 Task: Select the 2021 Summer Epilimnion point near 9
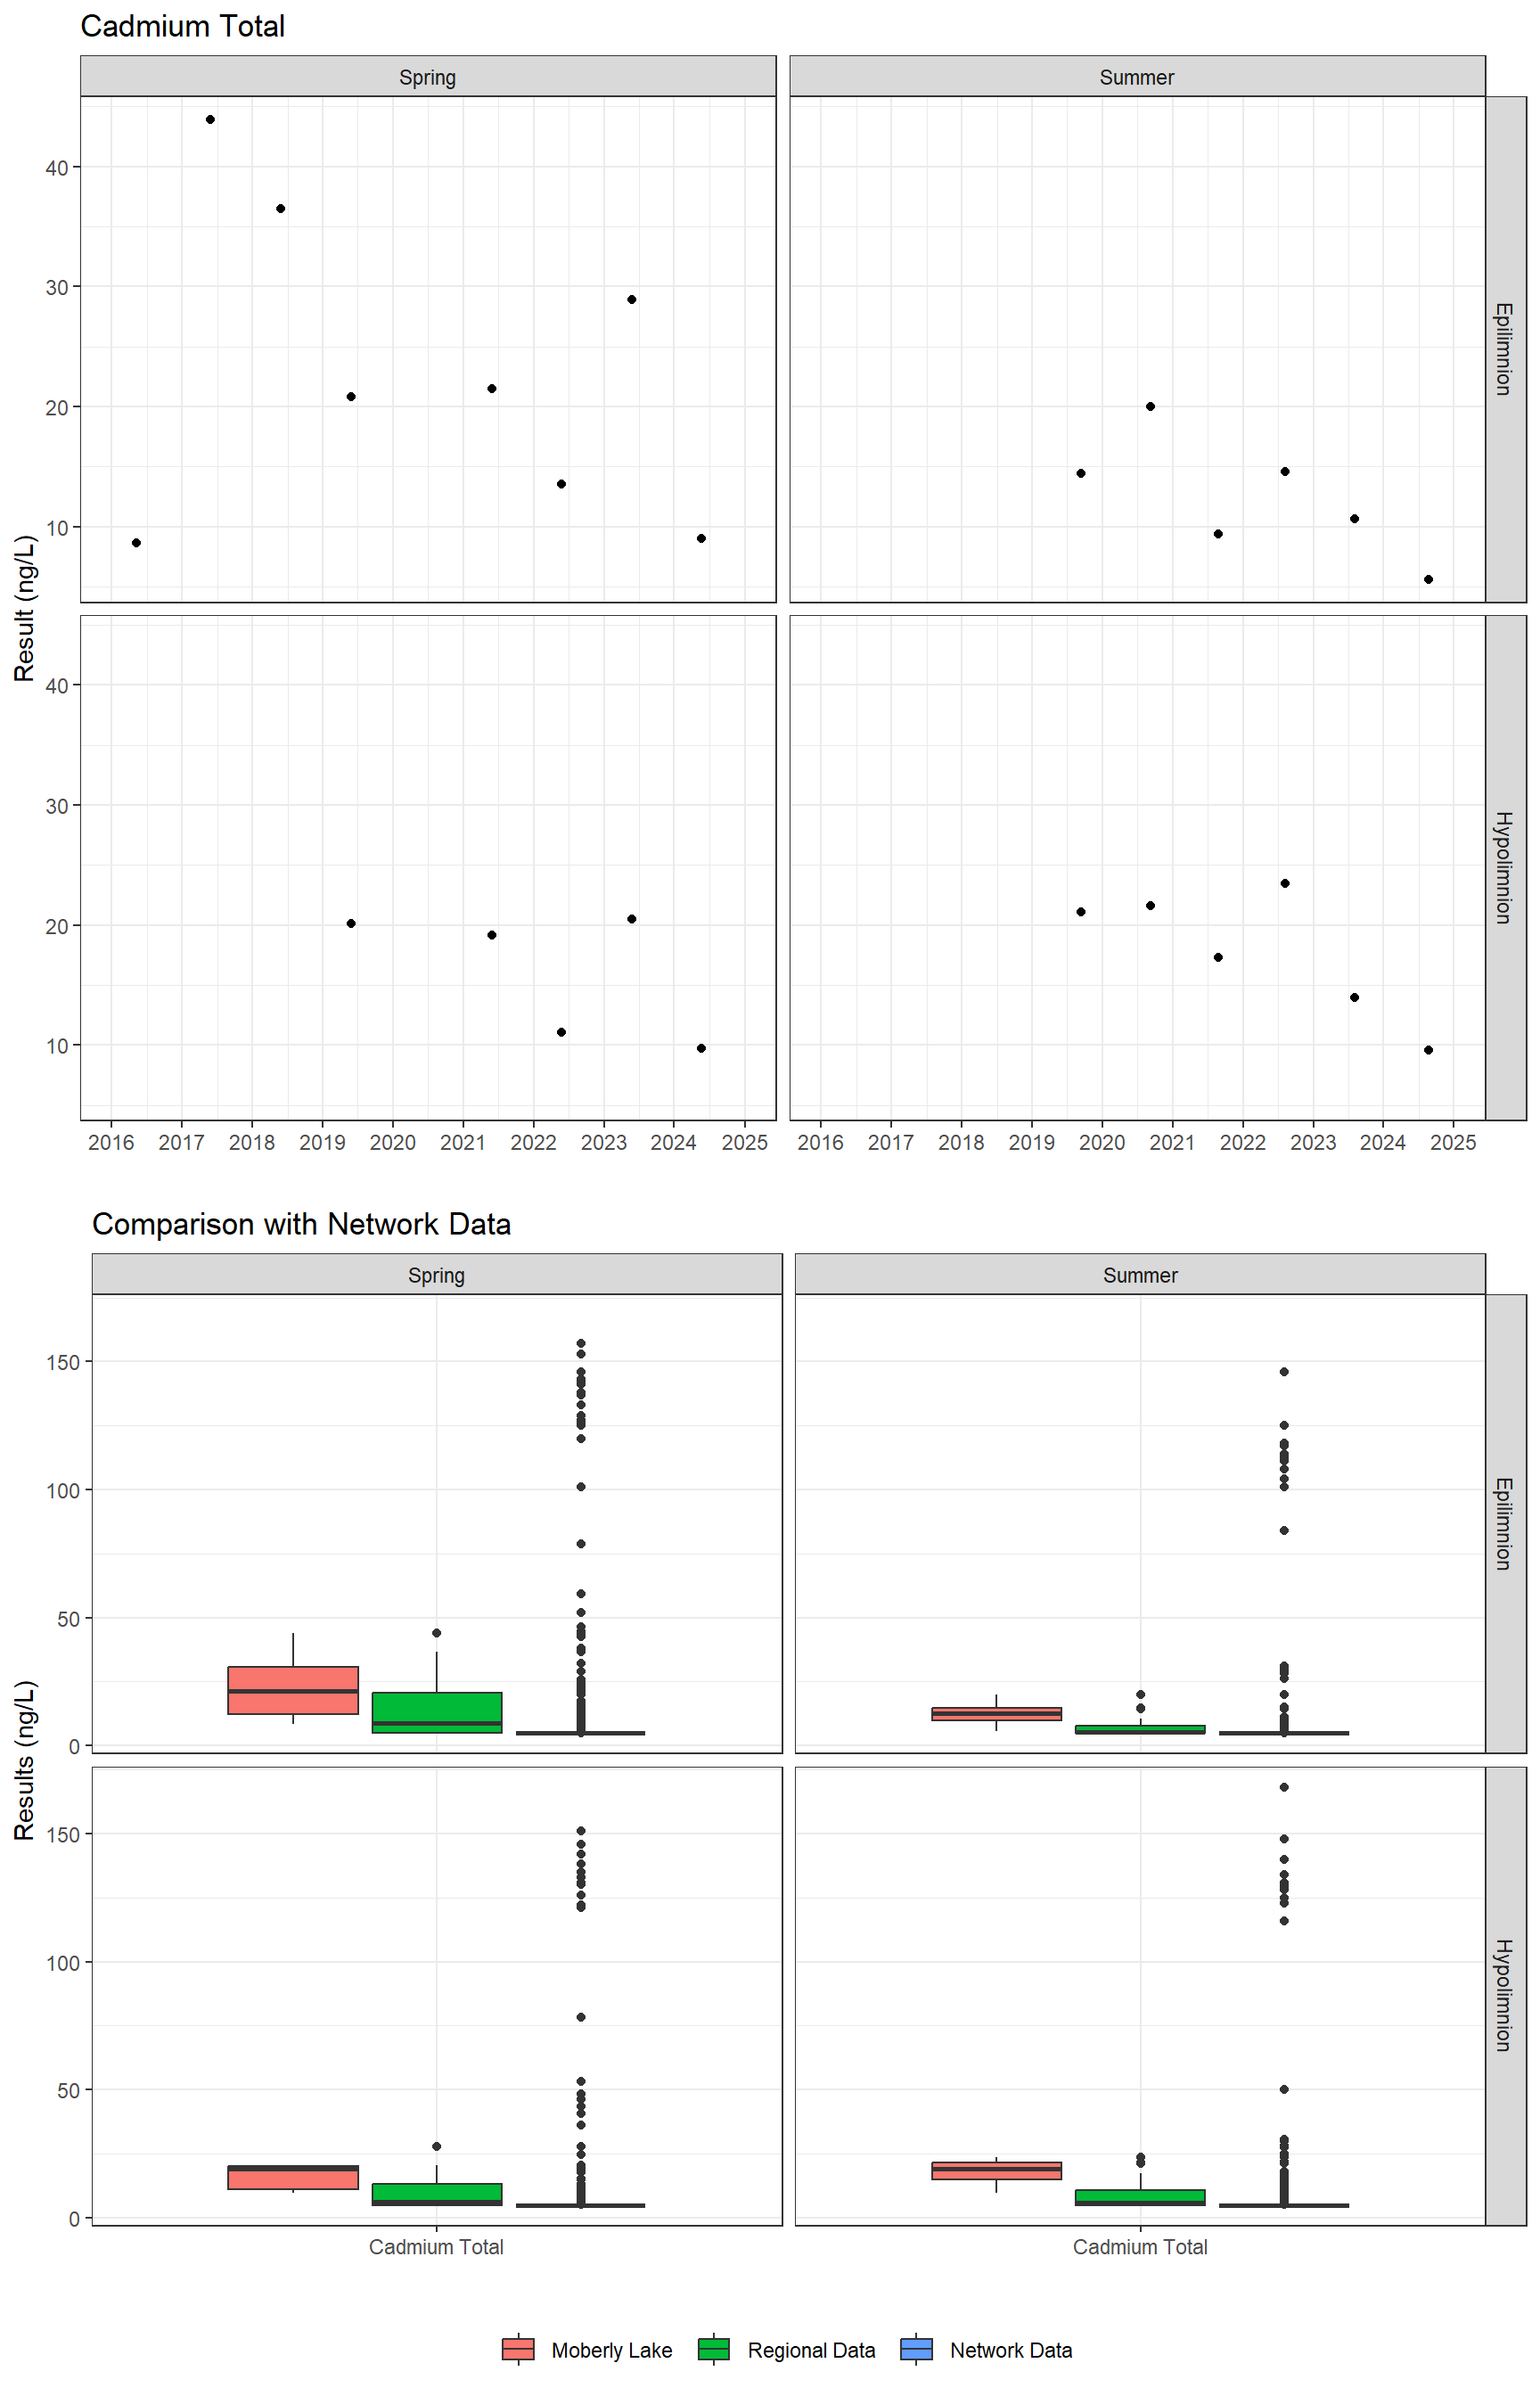pos(1218,533)
